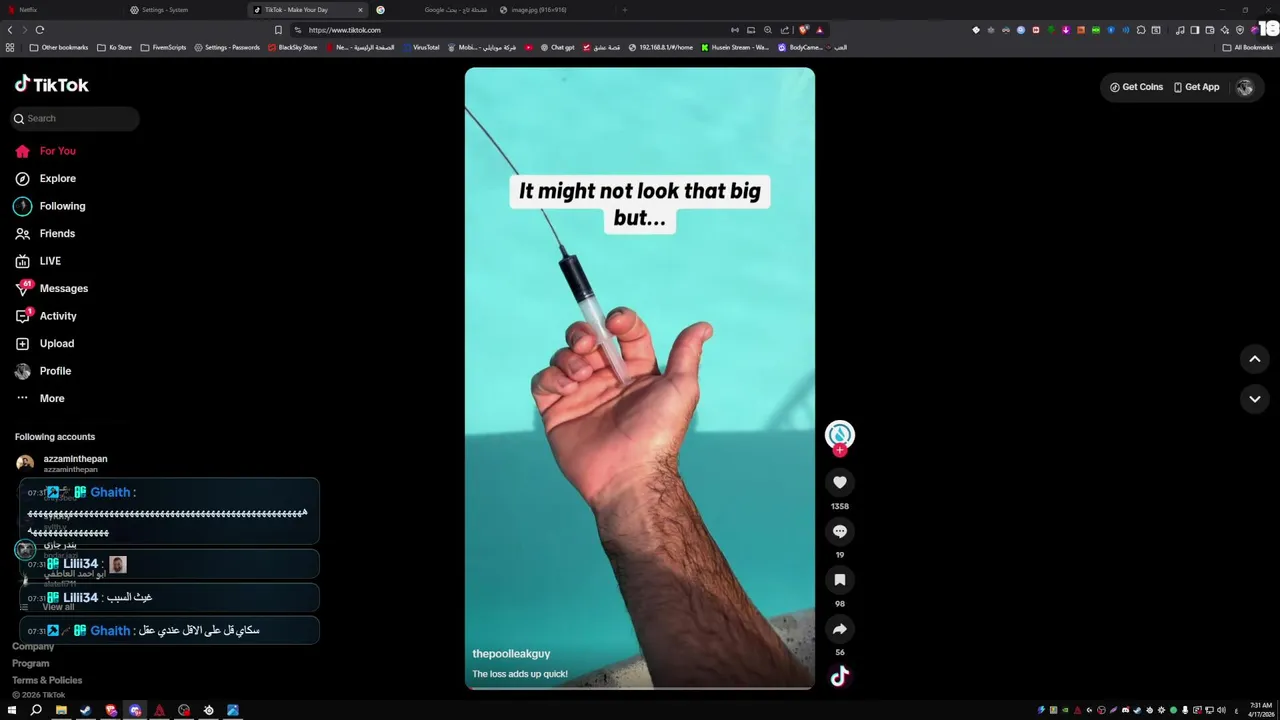Open the All Bookmarks folder
Image resolution: width=1280 pixels, height=720 pixels.
[1247, 47]
